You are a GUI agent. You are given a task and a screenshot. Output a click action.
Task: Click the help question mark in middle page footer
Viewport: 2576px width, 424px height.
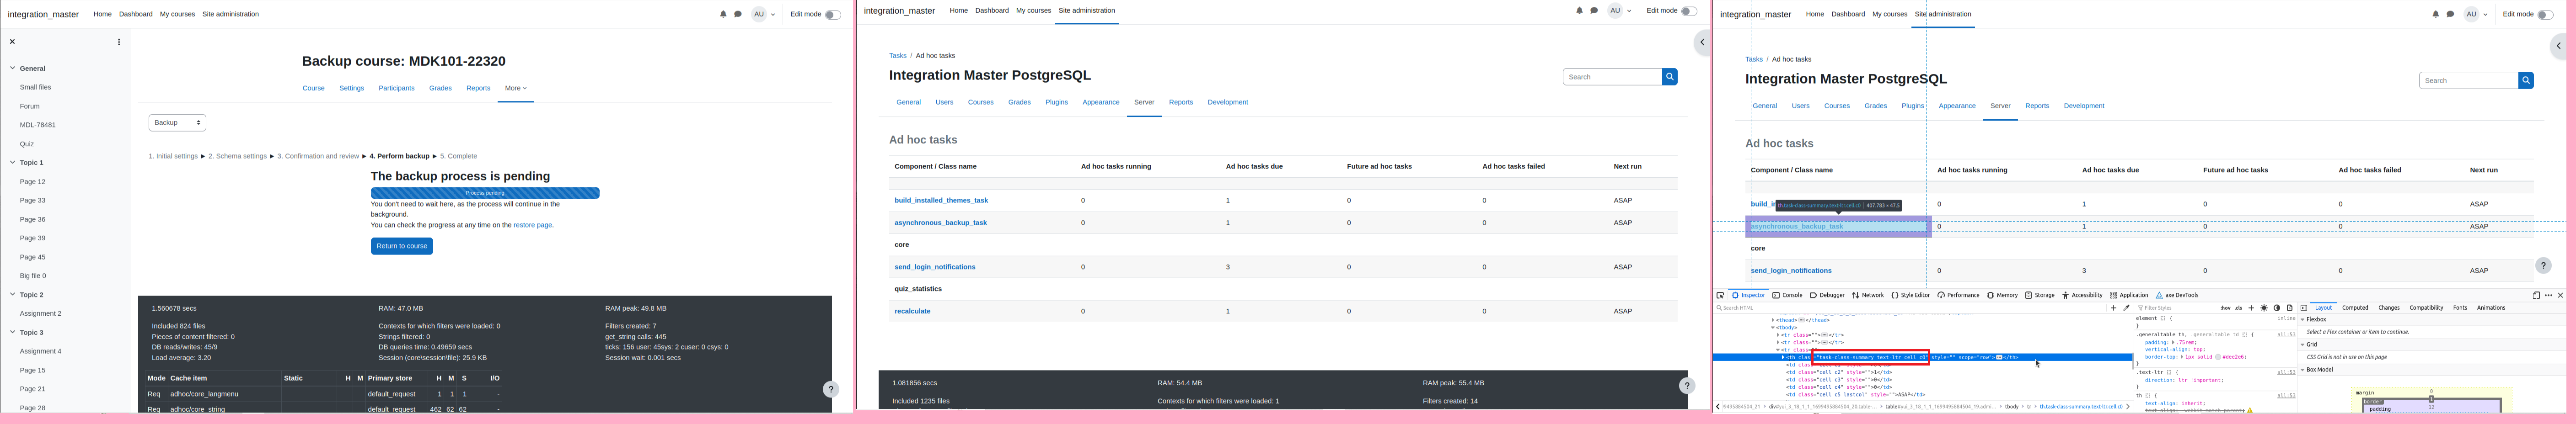click(1686, 385)
